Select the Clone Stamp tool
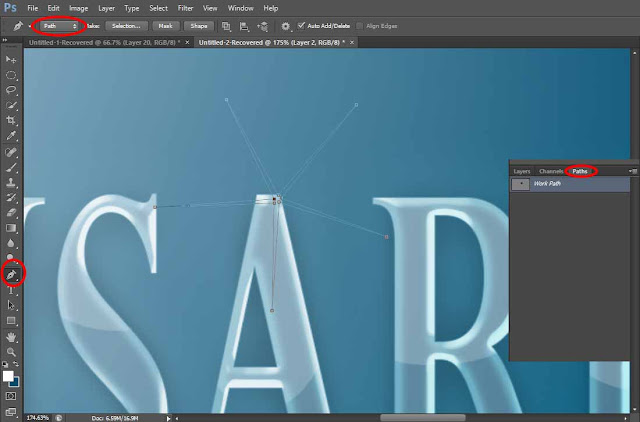 pos(11,182)
